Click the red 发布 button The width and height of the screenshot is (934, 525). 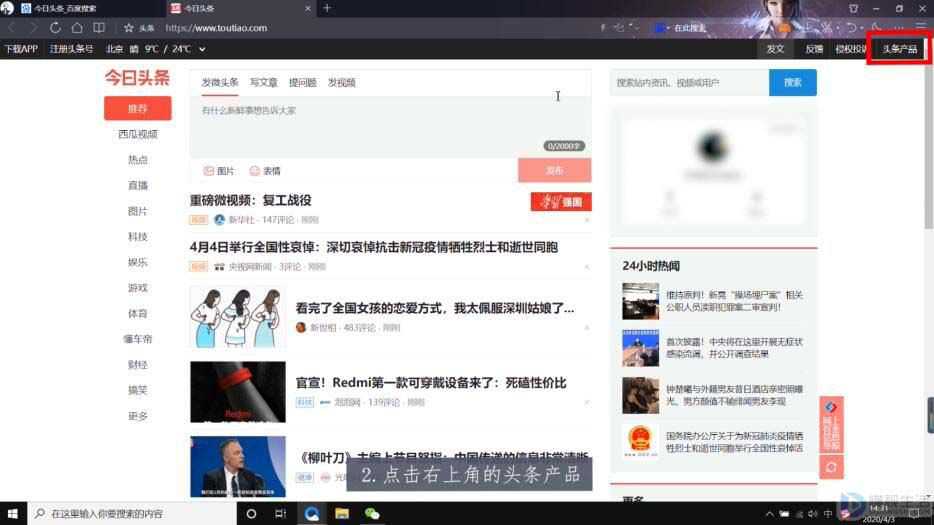point(555,170)
